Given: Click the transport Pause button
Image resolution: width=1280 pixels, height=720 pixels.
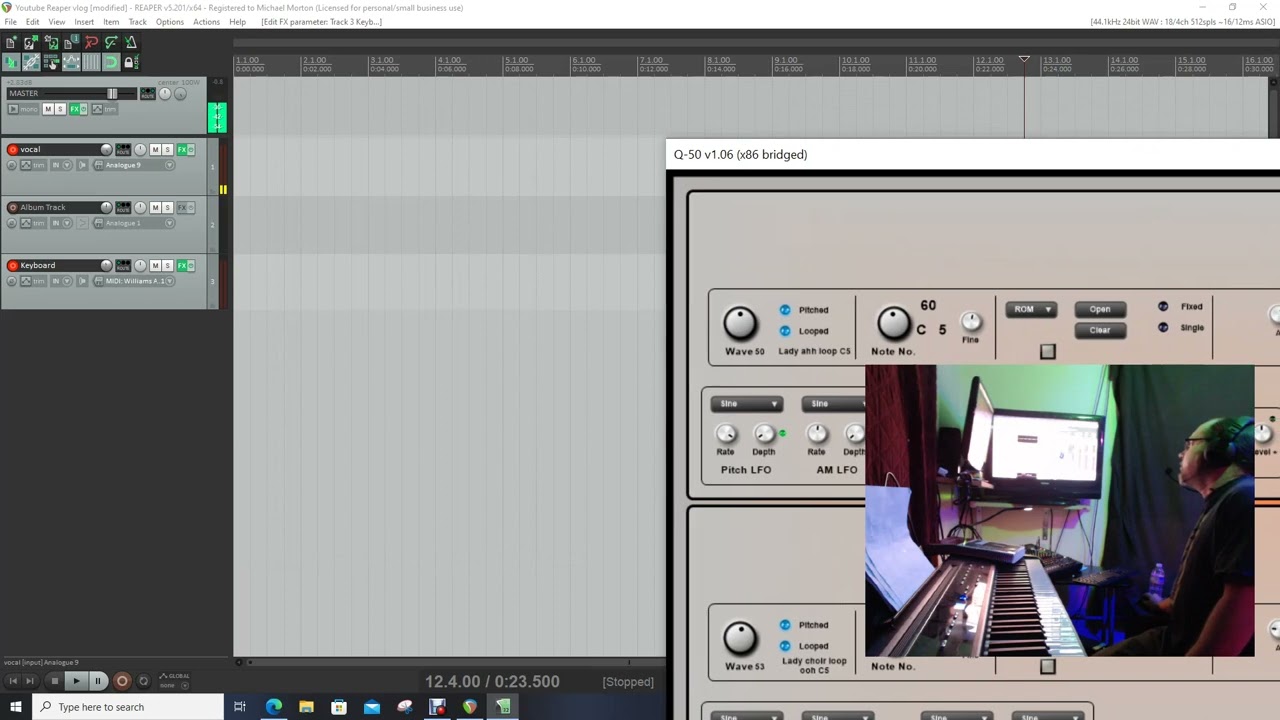Looking at the screenshot, I should point(98,681).
